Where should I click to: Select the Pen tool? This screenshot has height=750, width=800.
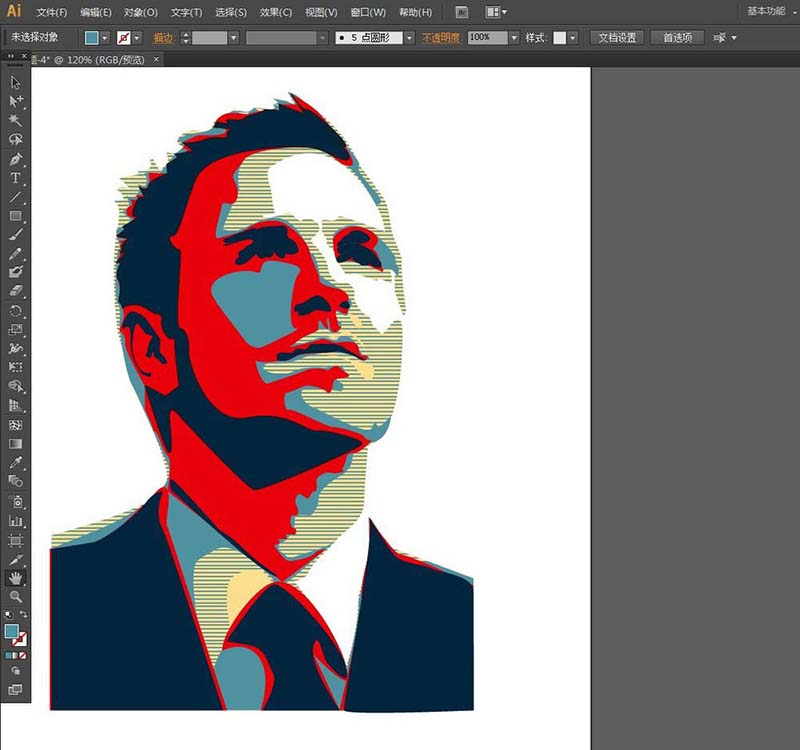15,159
